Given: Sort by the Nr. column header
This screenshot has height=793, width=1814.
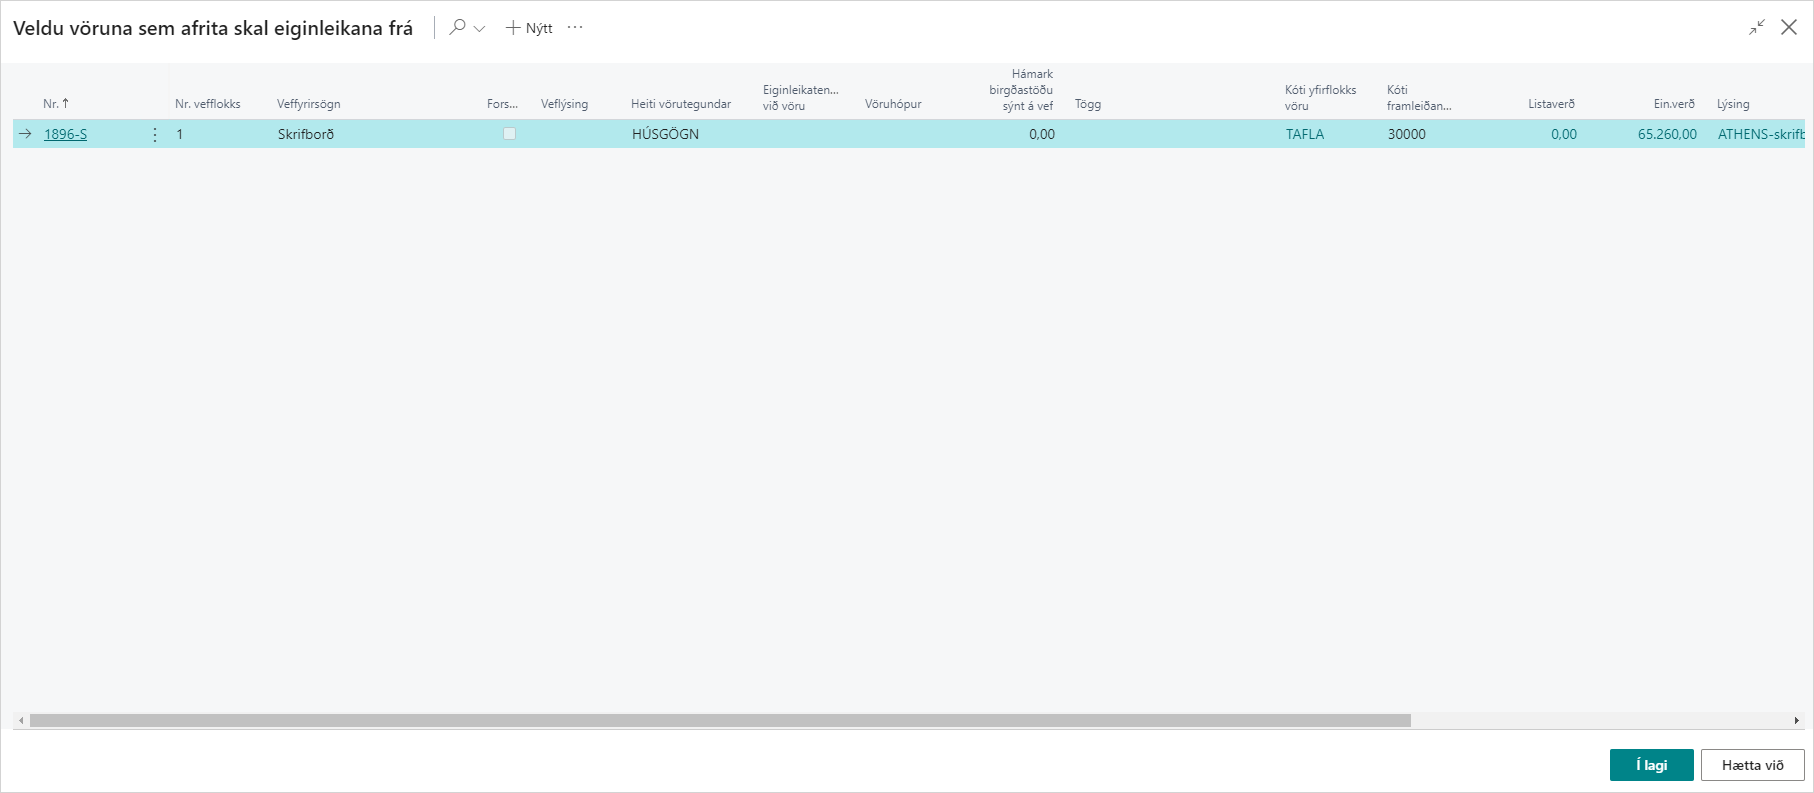Looking at the screenshot, I should click(x=51, y=104).
